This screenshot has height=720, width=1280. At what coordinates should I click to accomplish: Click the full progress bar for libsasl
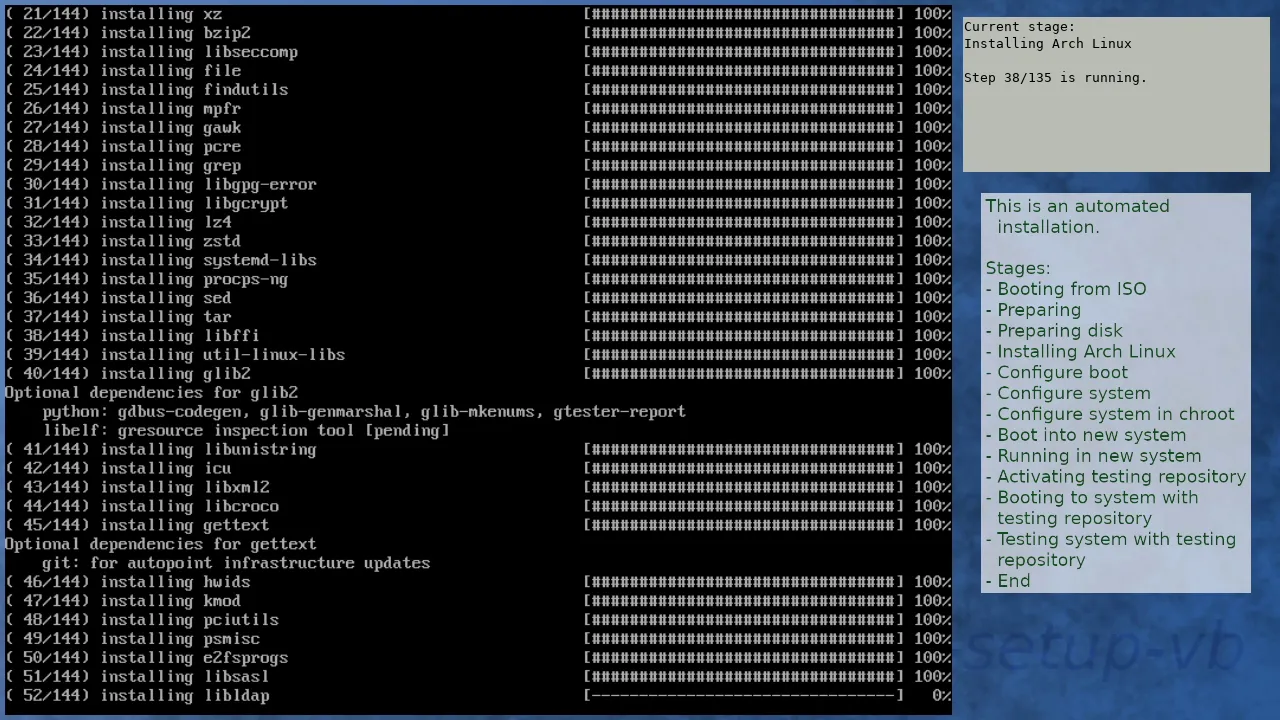[x=744, y=678]
